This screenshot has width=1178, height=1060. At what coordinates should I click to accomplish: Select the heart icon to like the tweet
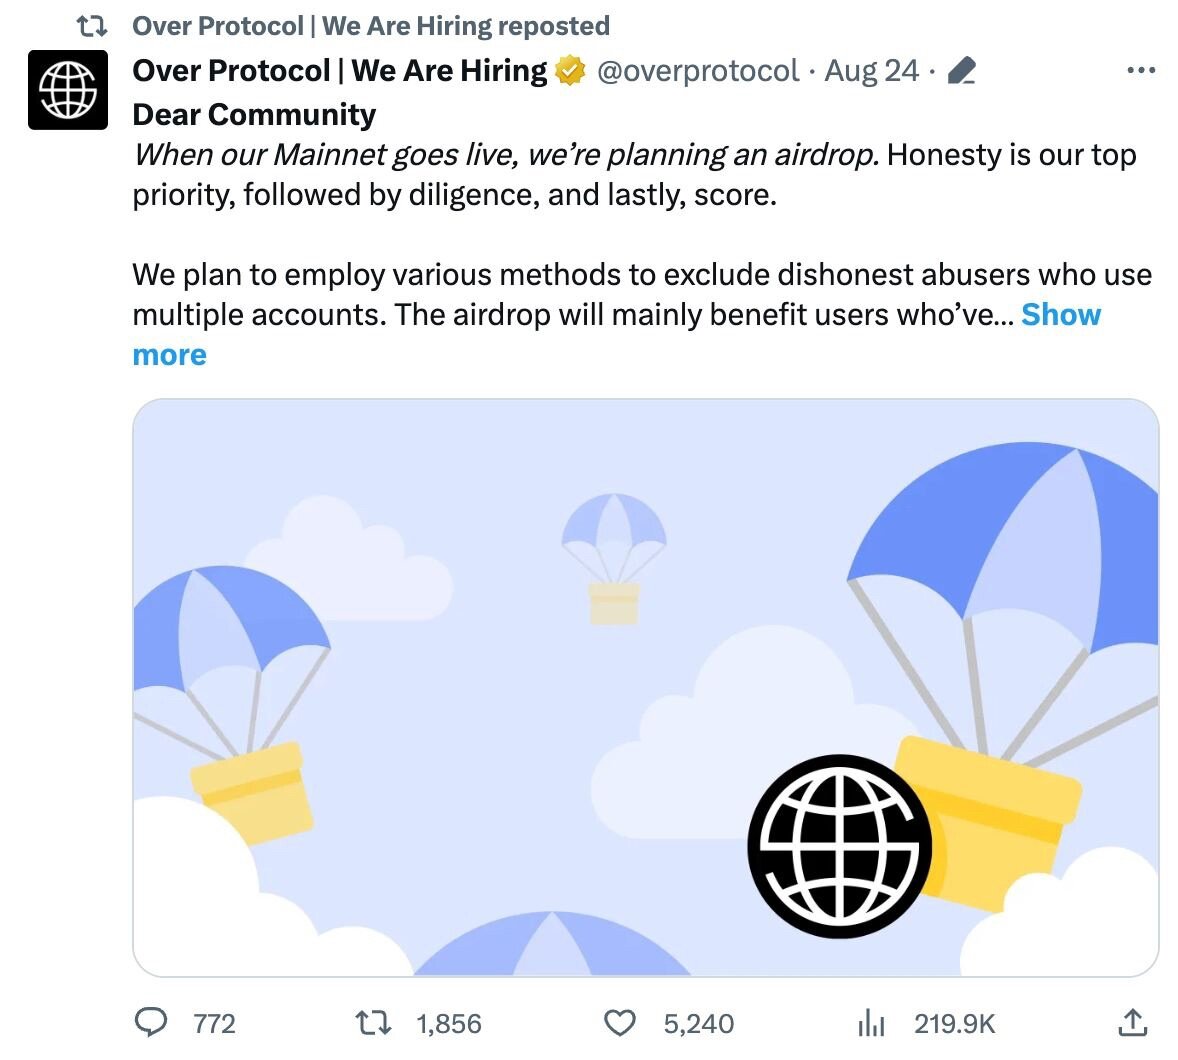pyautogui.click(x=621, y=1023)
